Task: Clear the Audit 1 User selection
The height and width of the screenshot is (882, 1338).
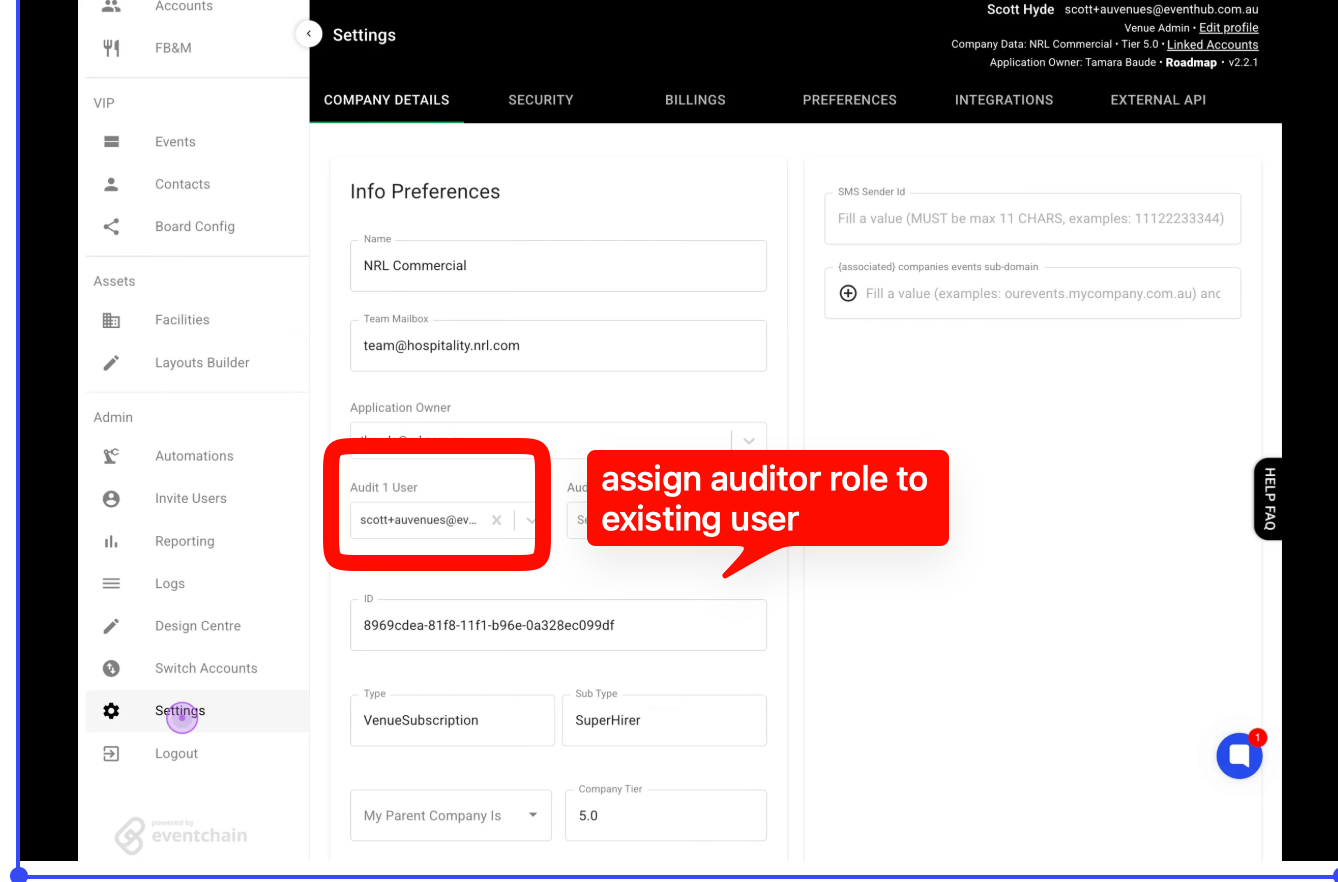Action: point(497,520)
